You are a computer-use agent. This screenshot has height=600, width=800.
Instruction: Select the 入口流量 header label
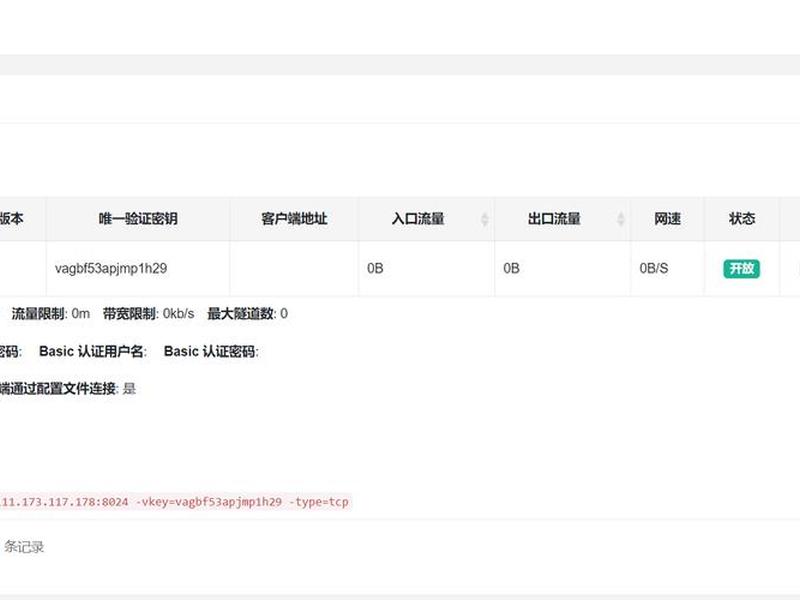click(x=418, y=219)
